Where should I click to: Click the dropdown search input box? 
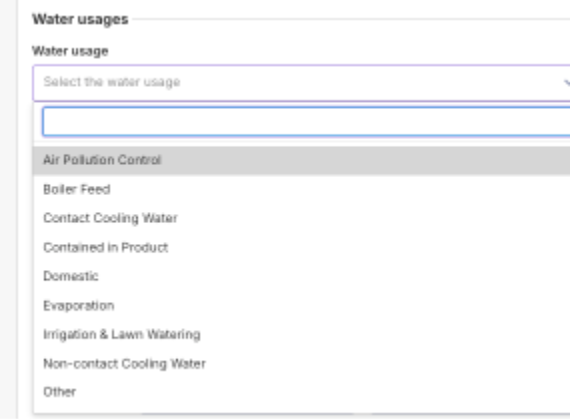click(x=306, y=122)
